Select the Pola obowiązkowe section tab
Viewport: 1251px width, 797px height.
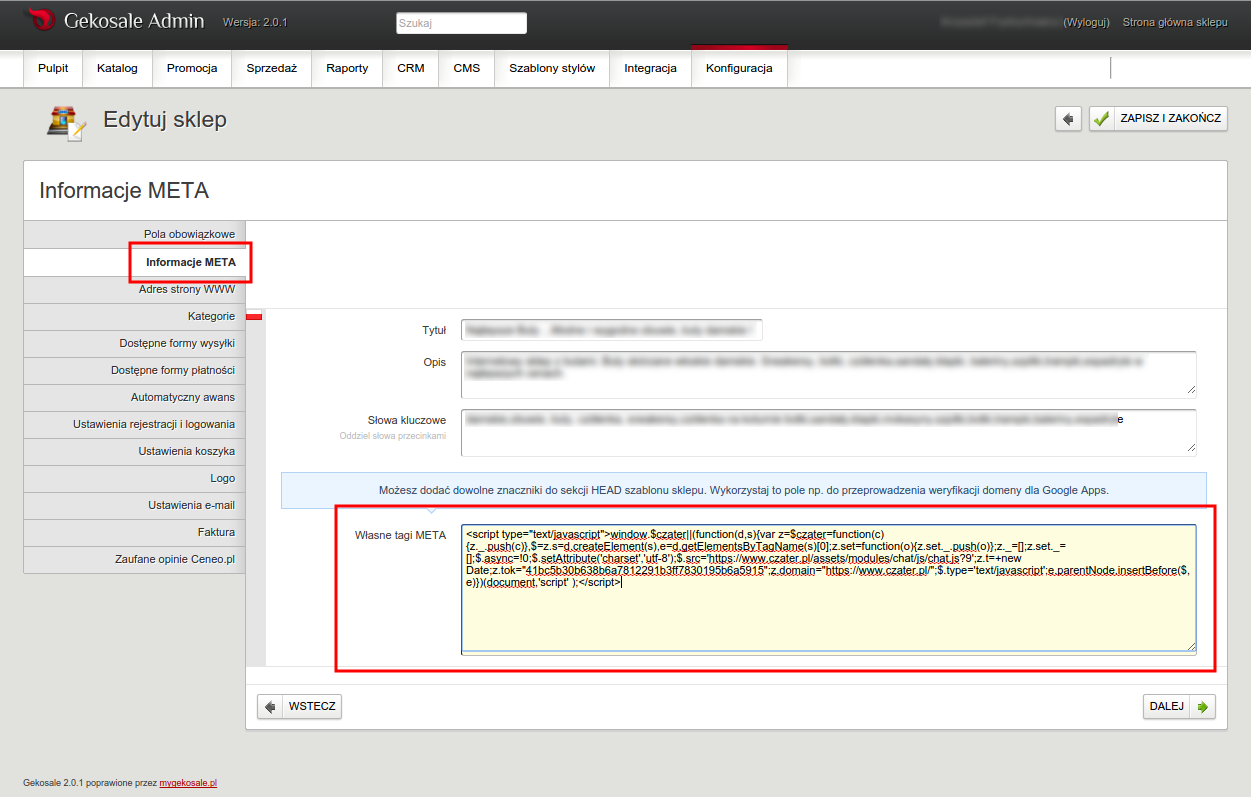click(134, 234)
